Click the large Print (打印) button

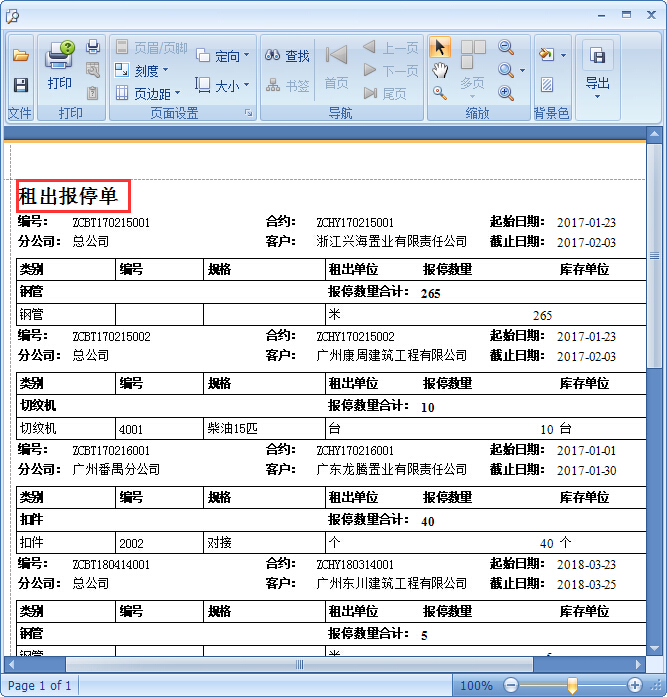tap(60, 66)
